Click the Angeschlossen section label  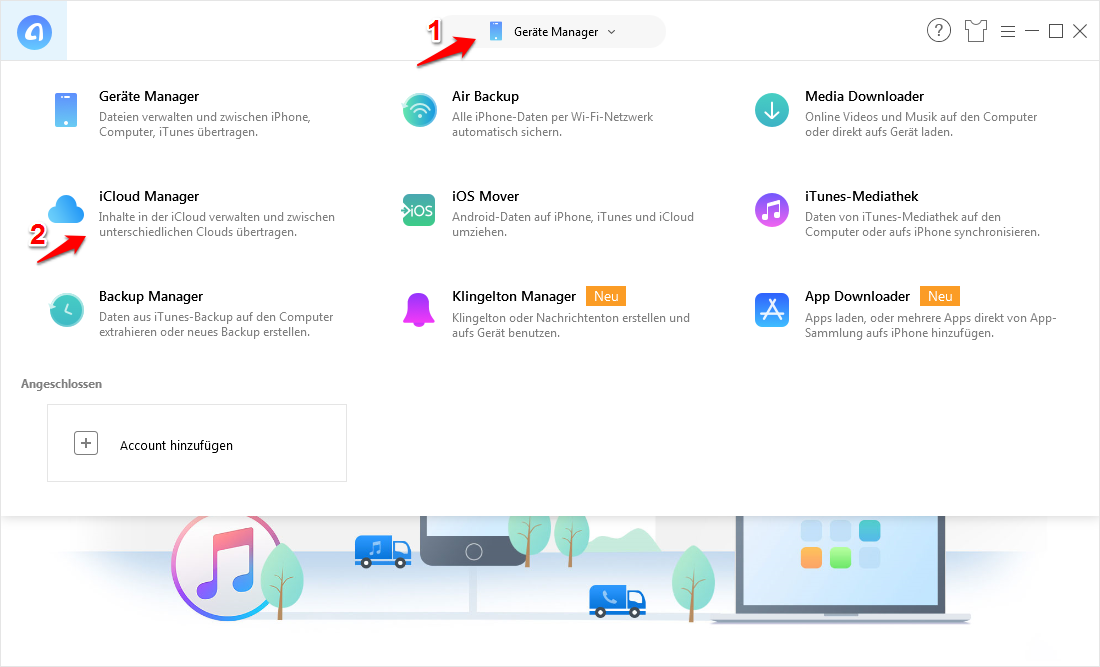point(62,384)
